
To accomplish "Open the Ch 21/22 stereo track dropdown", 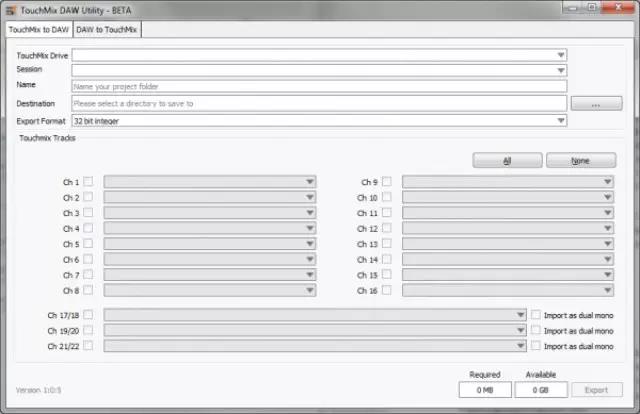I will pos(315,346).
